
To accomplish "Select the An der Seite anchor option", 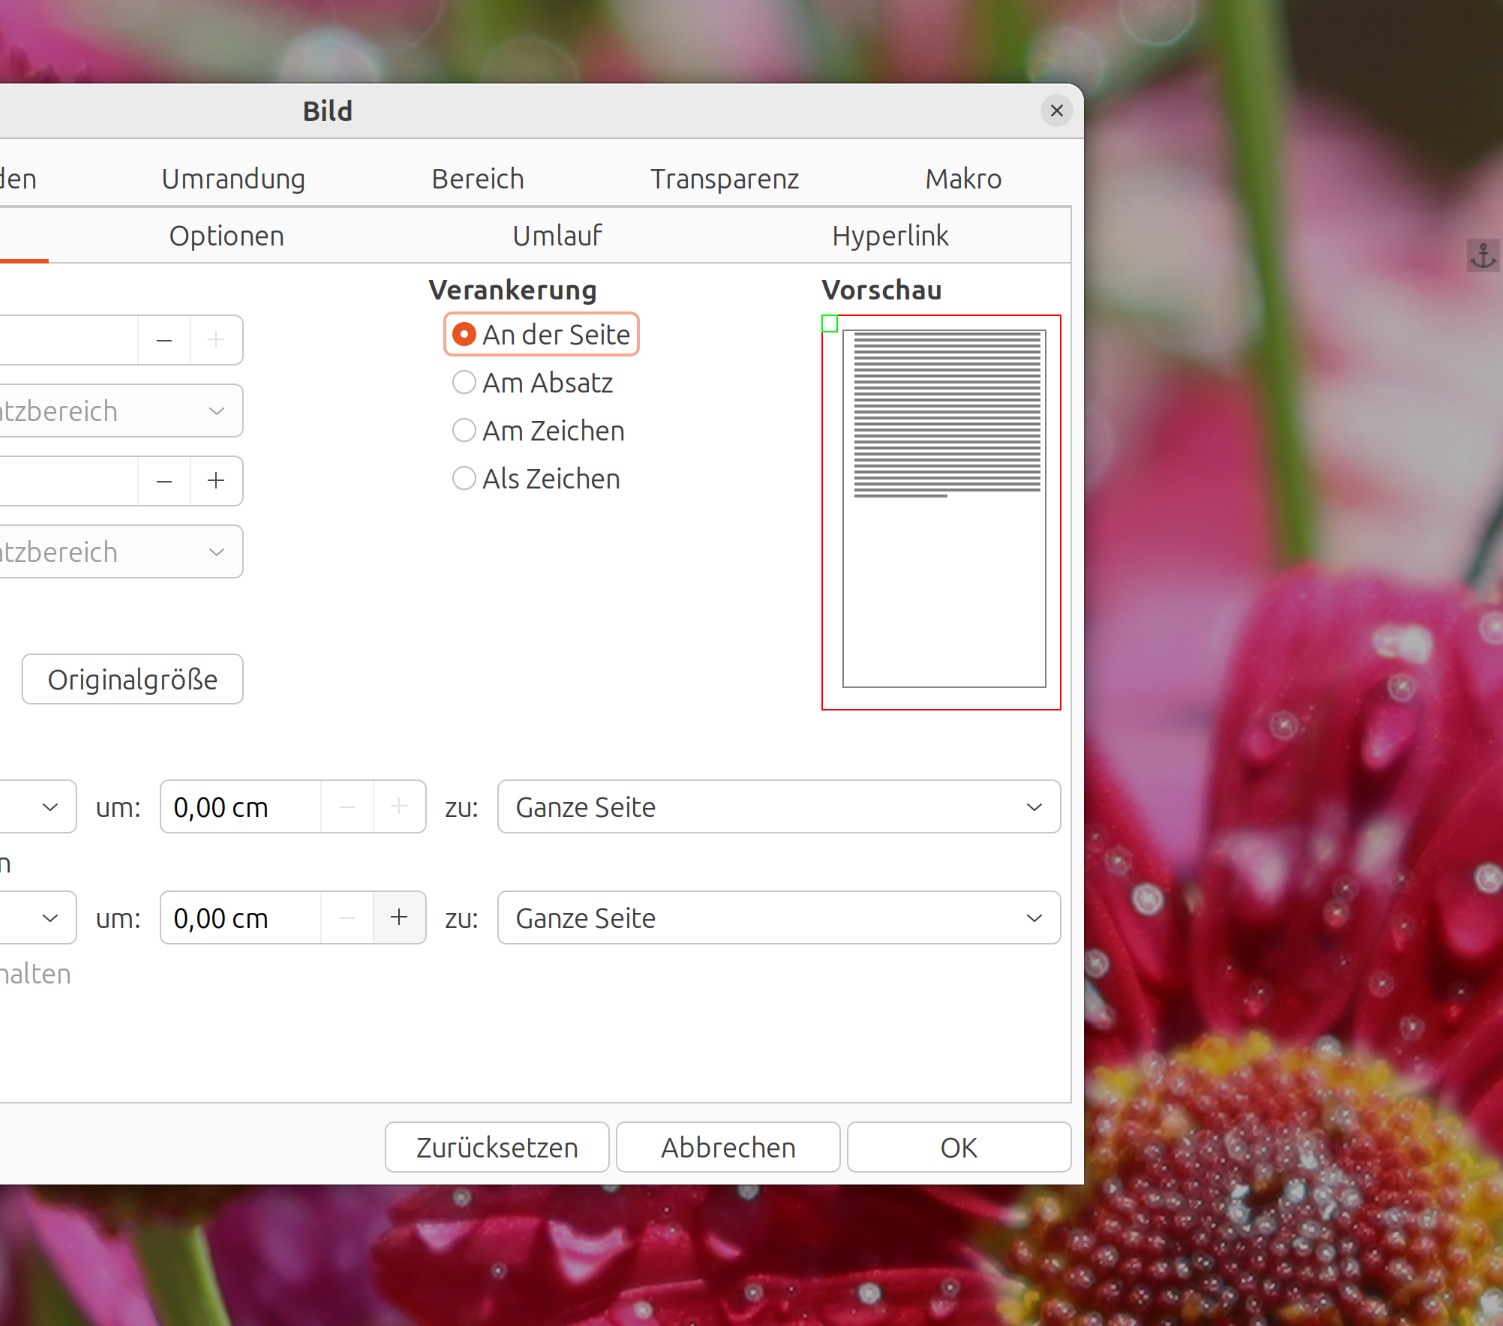I will (541, 334).
